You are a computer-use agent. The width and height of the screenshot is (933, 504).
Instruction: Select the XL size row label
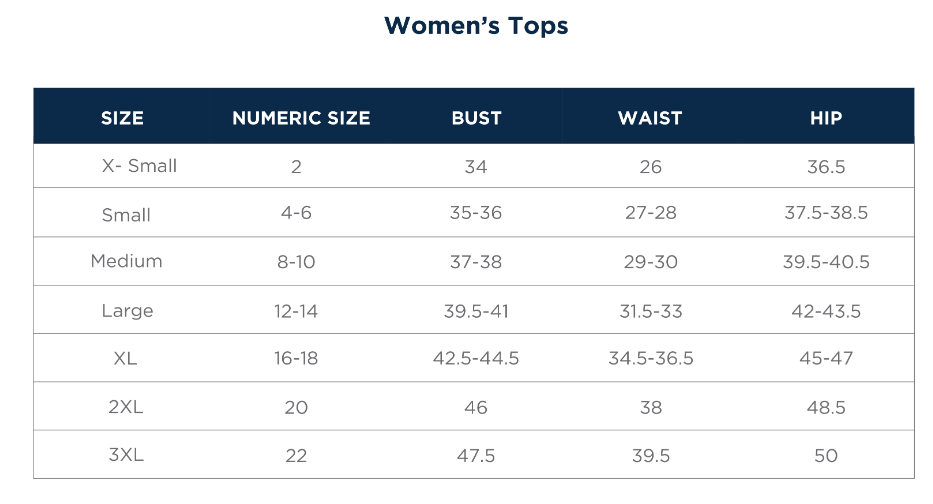[x=125, y=358]
